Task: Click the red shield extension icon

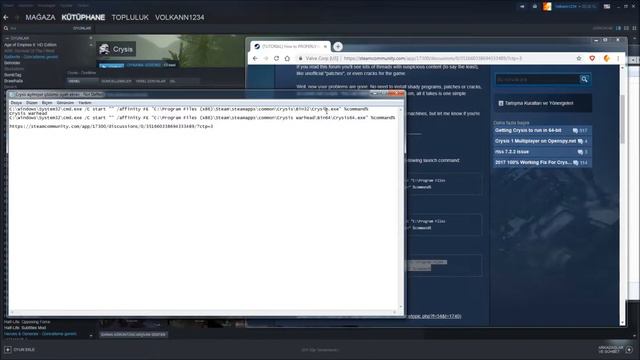Action: pos(592,59)
